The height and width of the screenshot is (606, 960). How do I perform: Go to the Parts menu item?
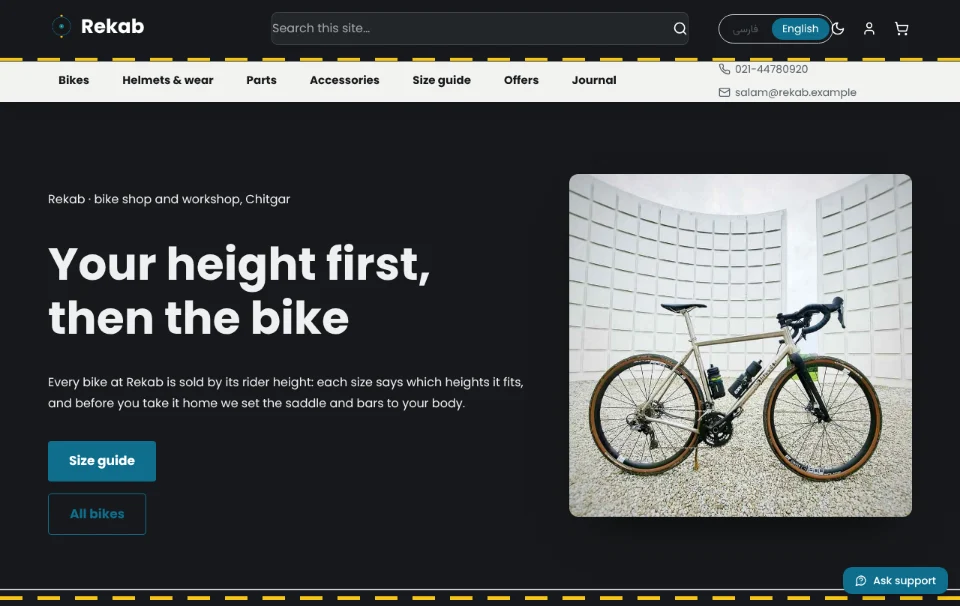click(261, 80)
